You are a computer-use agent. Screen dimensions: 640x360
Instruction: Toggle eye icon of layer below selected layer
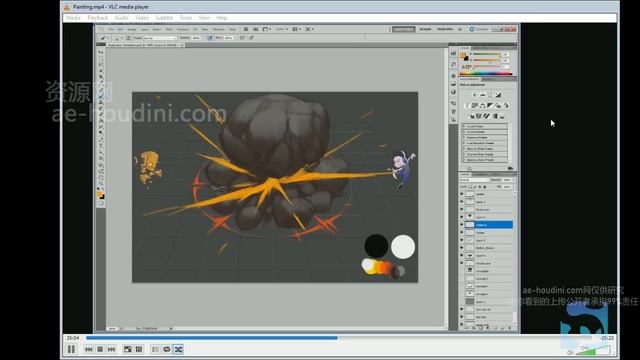(x=462, y=232)
